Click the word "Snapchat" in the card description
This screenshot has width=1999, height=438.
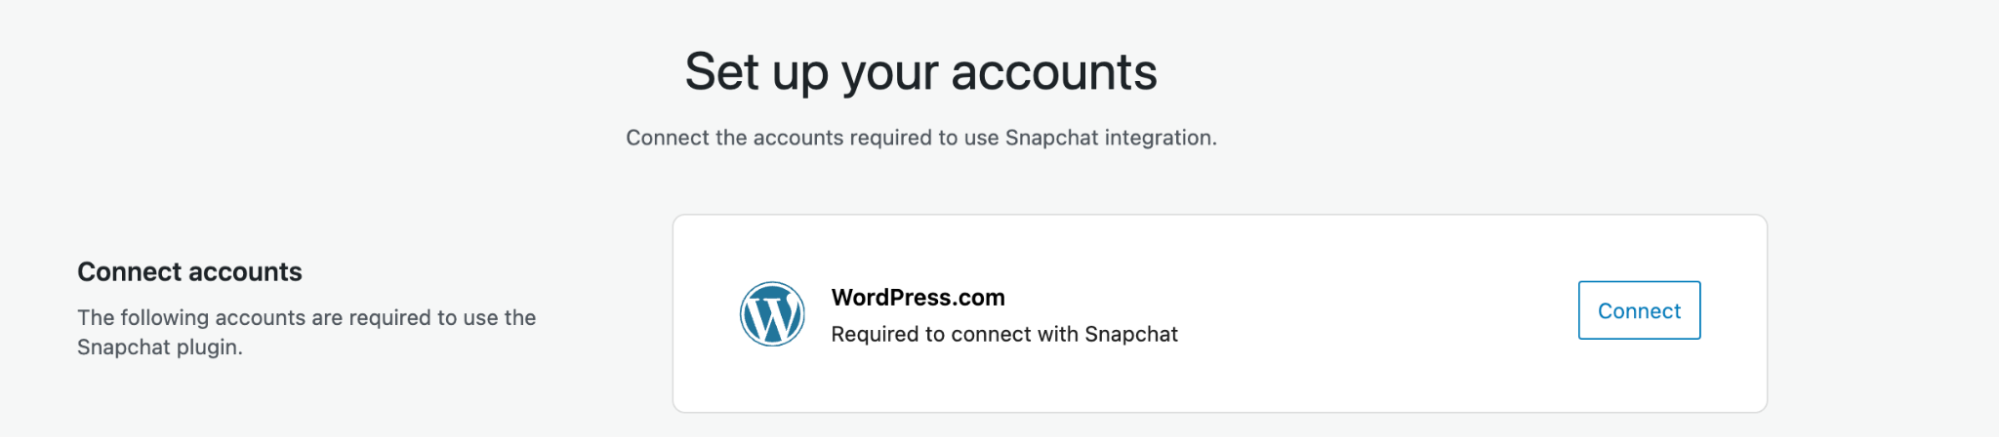1131,334
